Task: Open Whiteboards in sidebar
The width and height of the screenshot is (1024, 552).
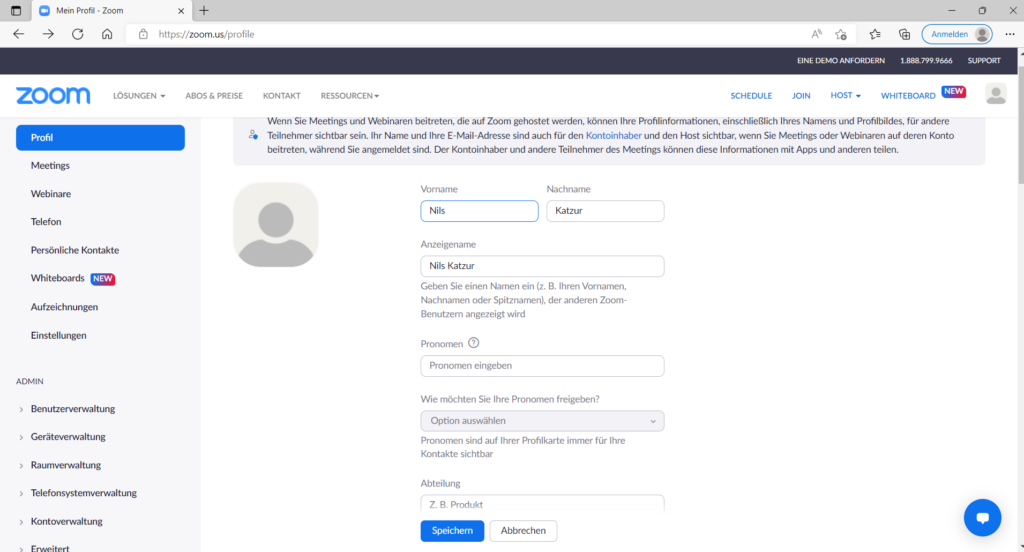Action: click(x=57, y=278)
